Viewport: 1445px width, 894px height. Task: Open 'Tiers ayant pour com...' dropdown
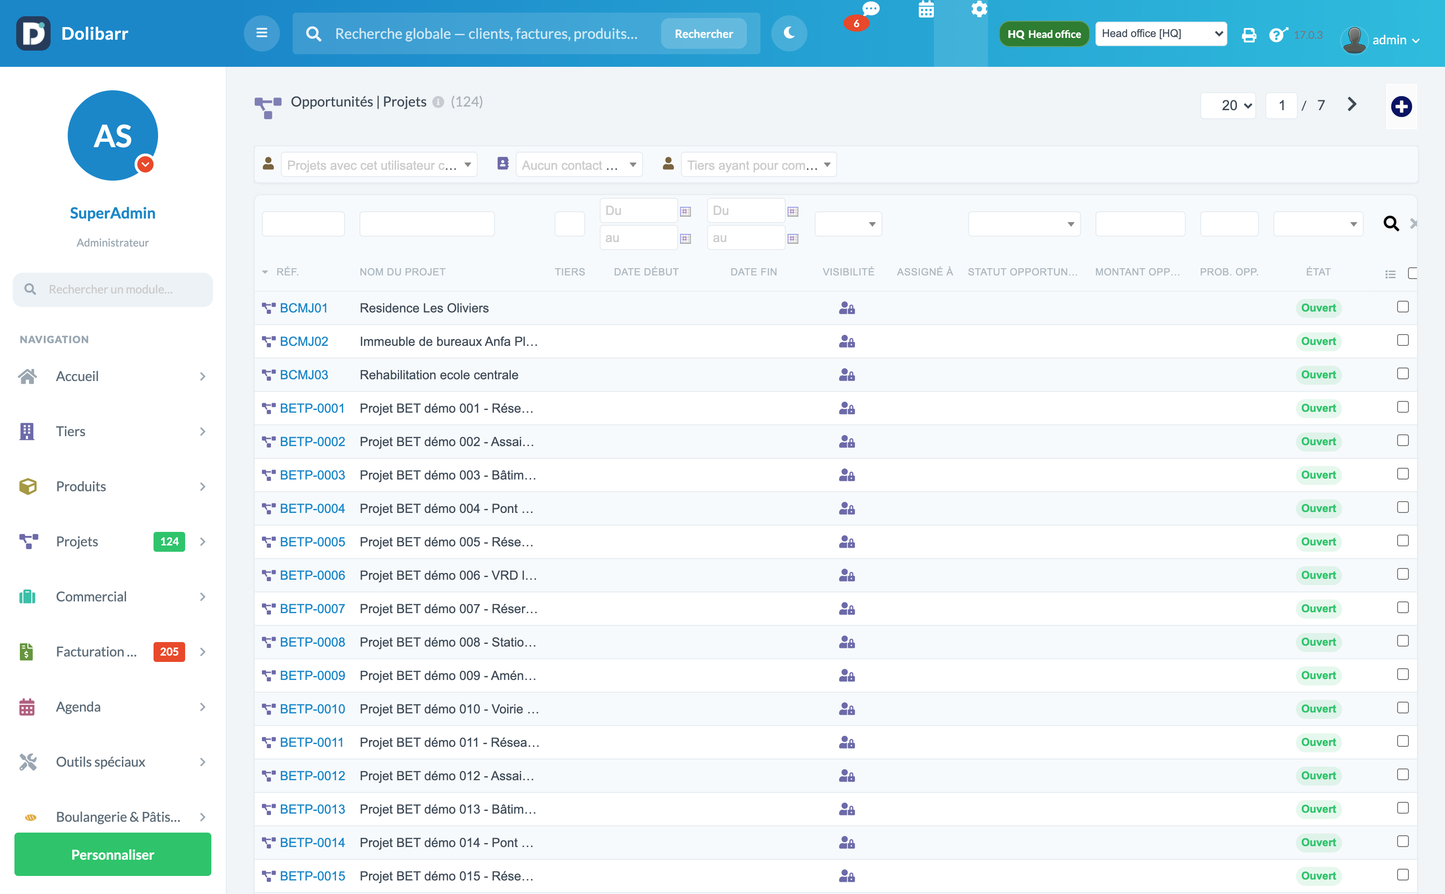[x=758, y=165]
